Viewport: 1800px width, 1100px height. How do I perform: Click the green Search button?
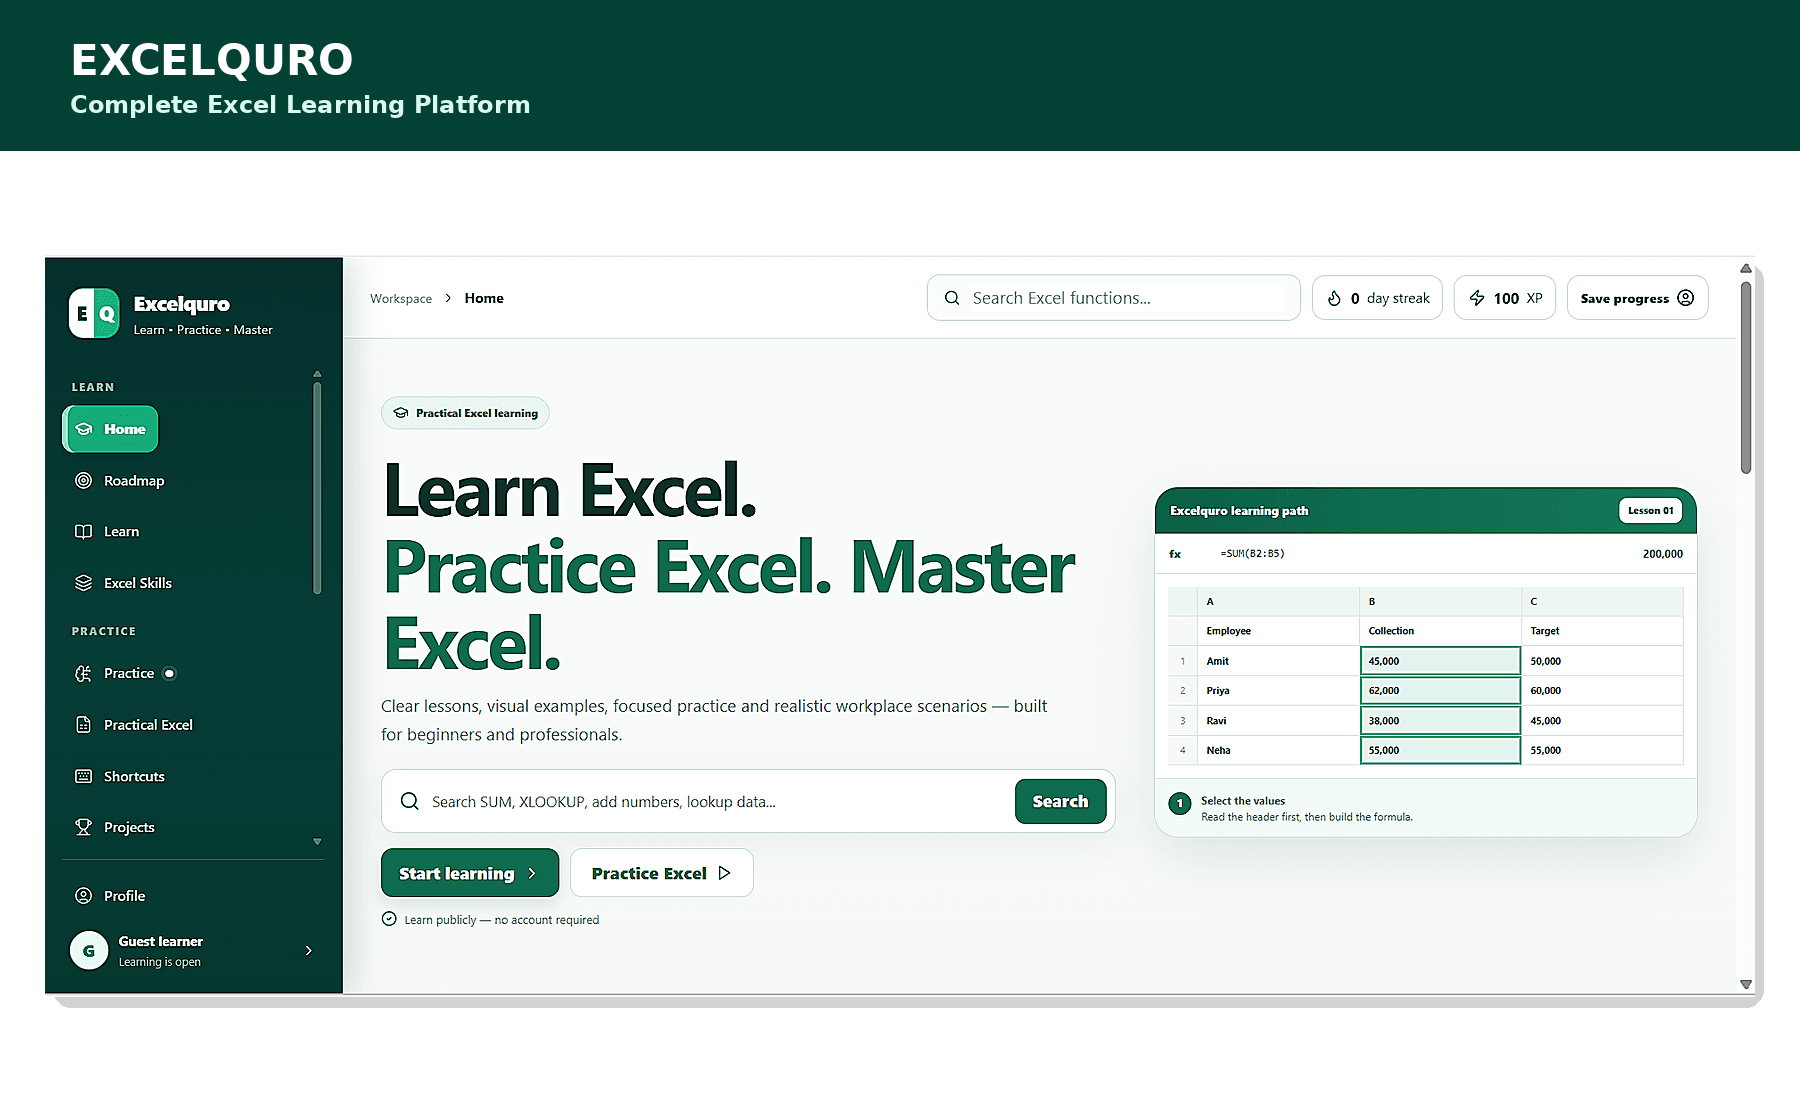[1061, 801]
